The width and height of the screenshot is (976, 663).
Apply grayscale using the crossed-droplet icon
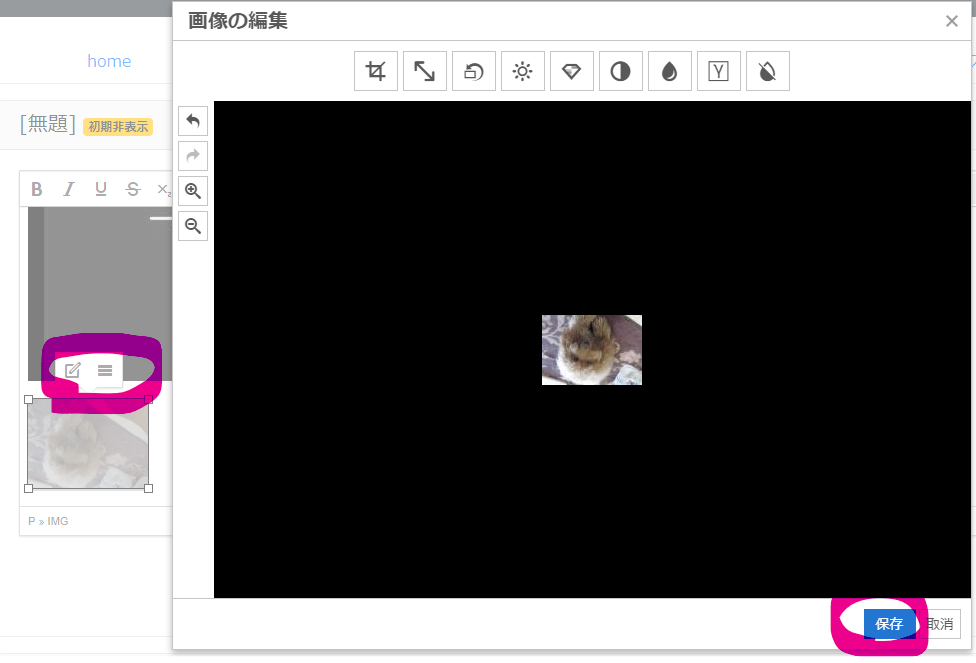click(767, 70)
